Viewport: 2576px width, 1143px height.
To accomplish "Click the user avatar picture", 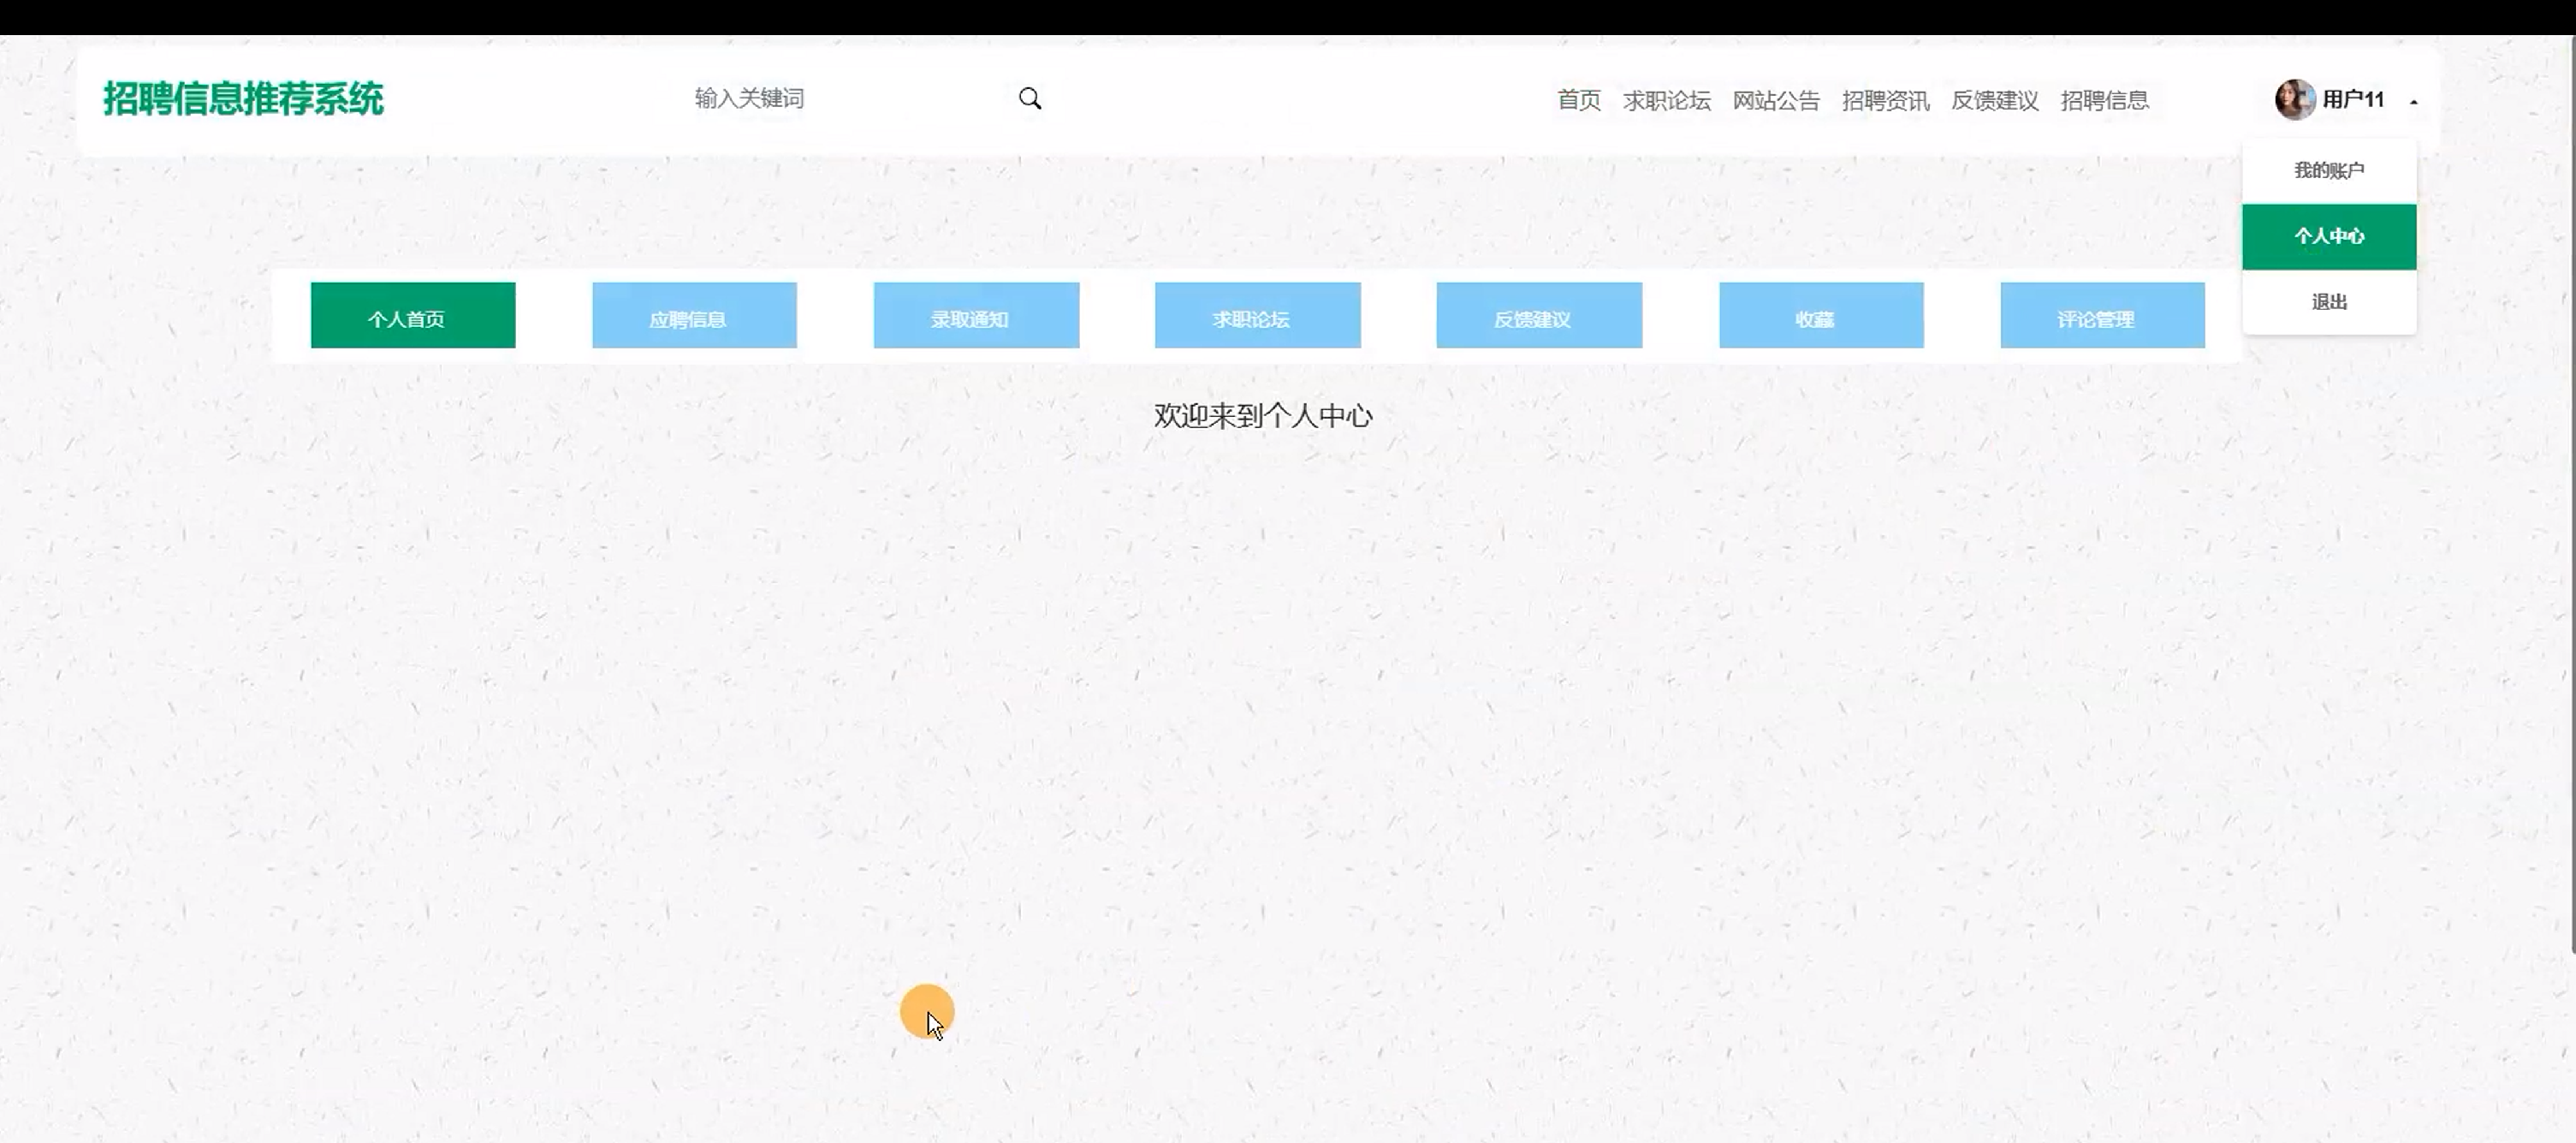I will 2294,99.
